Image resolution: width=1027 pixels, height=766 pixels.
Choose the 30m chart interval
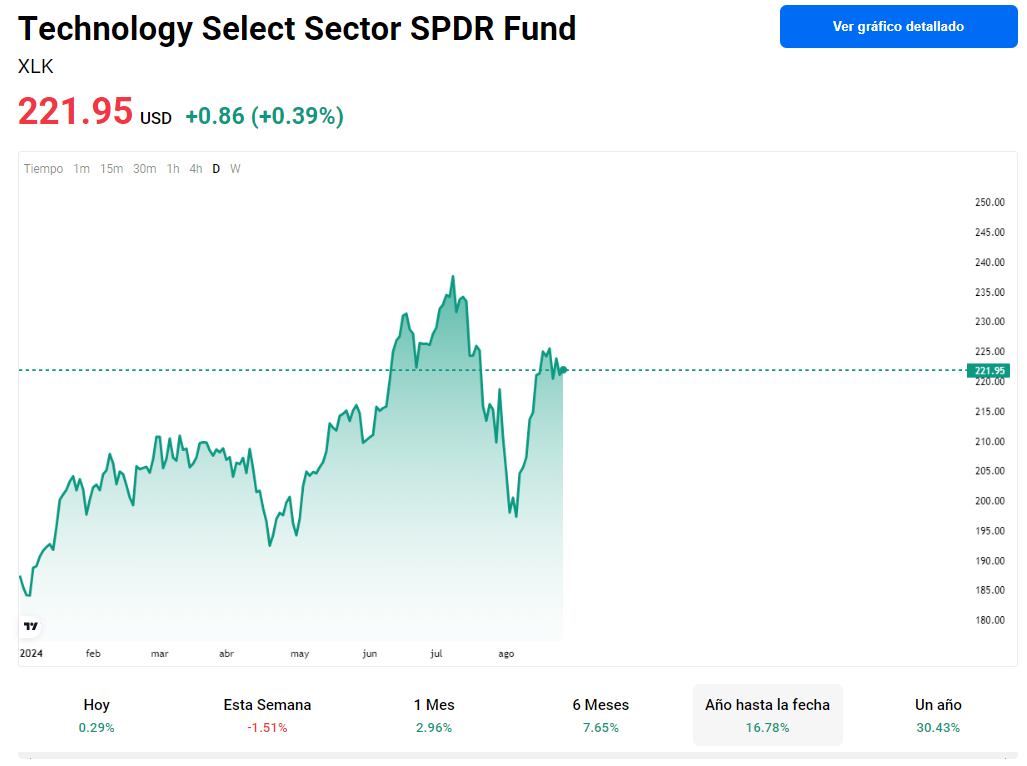[x=145, y=169]
